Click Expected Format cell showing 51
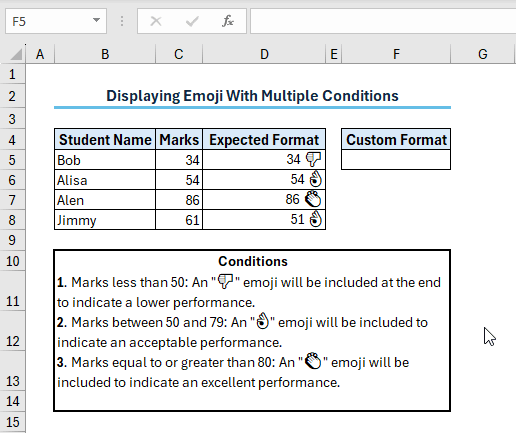The height and width of the screenshot is (433, 516). coord(264,220)
